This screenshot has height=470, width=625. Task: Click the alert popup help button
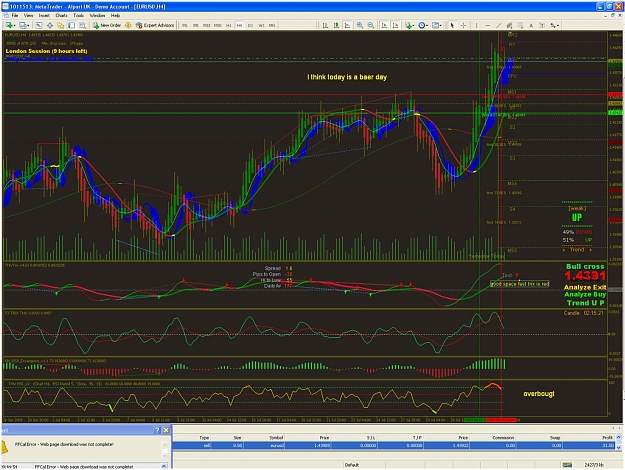tap(157, 430)
